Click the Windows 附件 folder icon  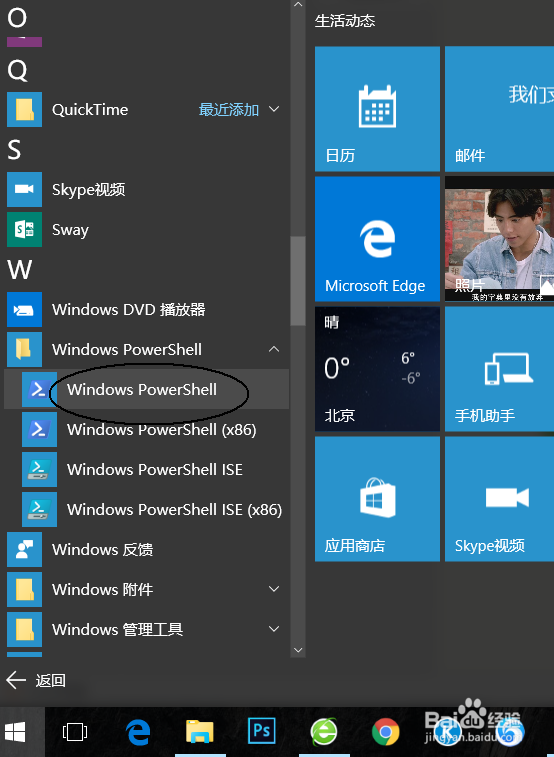click(x=25, y=589)
